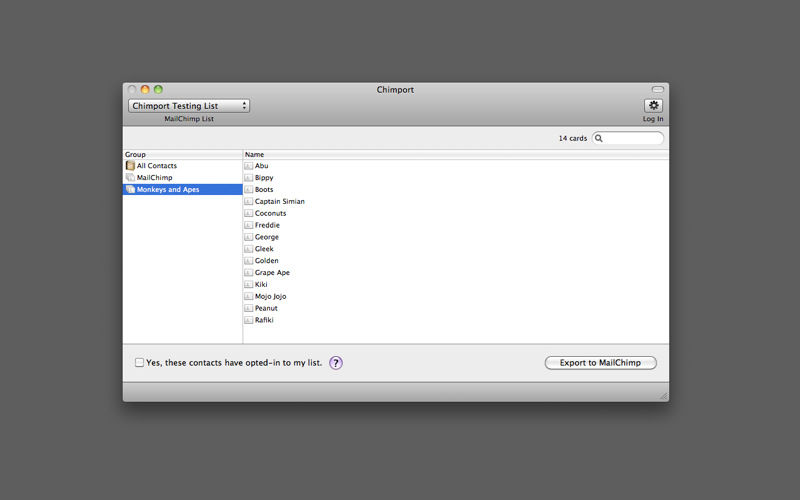Click the Export to MailChimp button

point(601,363)
